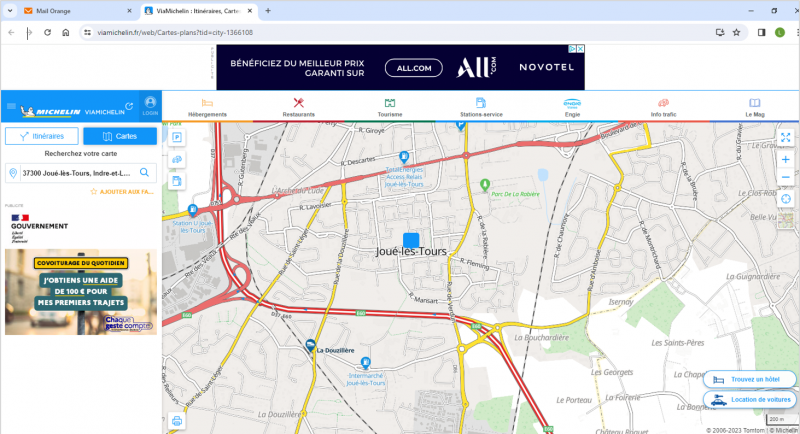Image resolution: width=800 pixels, height=434 pixels.
Task: Click the print map icon
Action: (x=177, y=421)
